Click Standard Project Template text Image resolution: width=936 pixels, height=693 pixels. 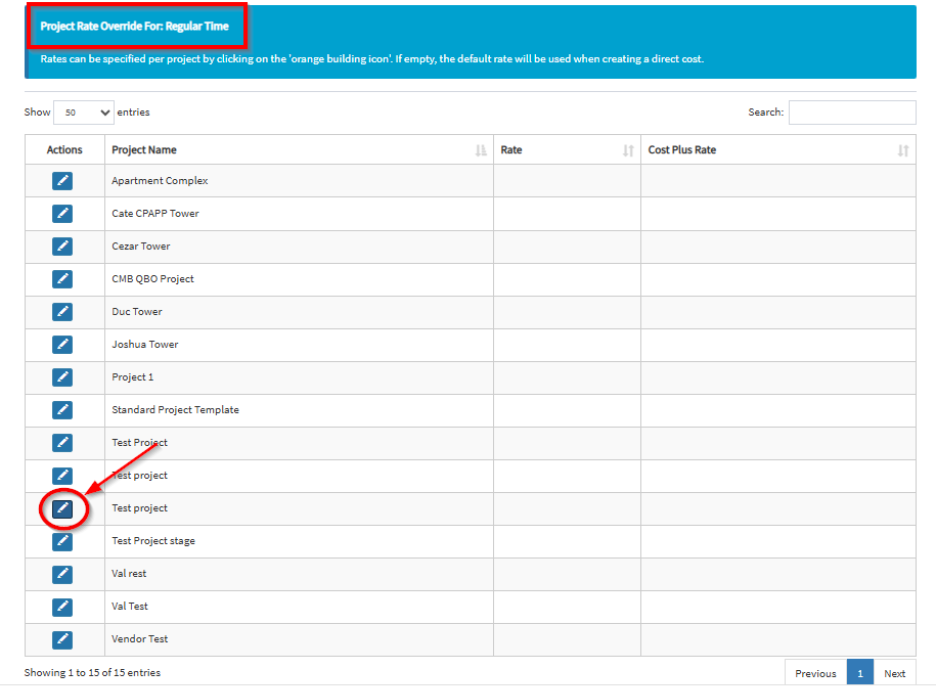pyautogui.click(x=176, y=410)
